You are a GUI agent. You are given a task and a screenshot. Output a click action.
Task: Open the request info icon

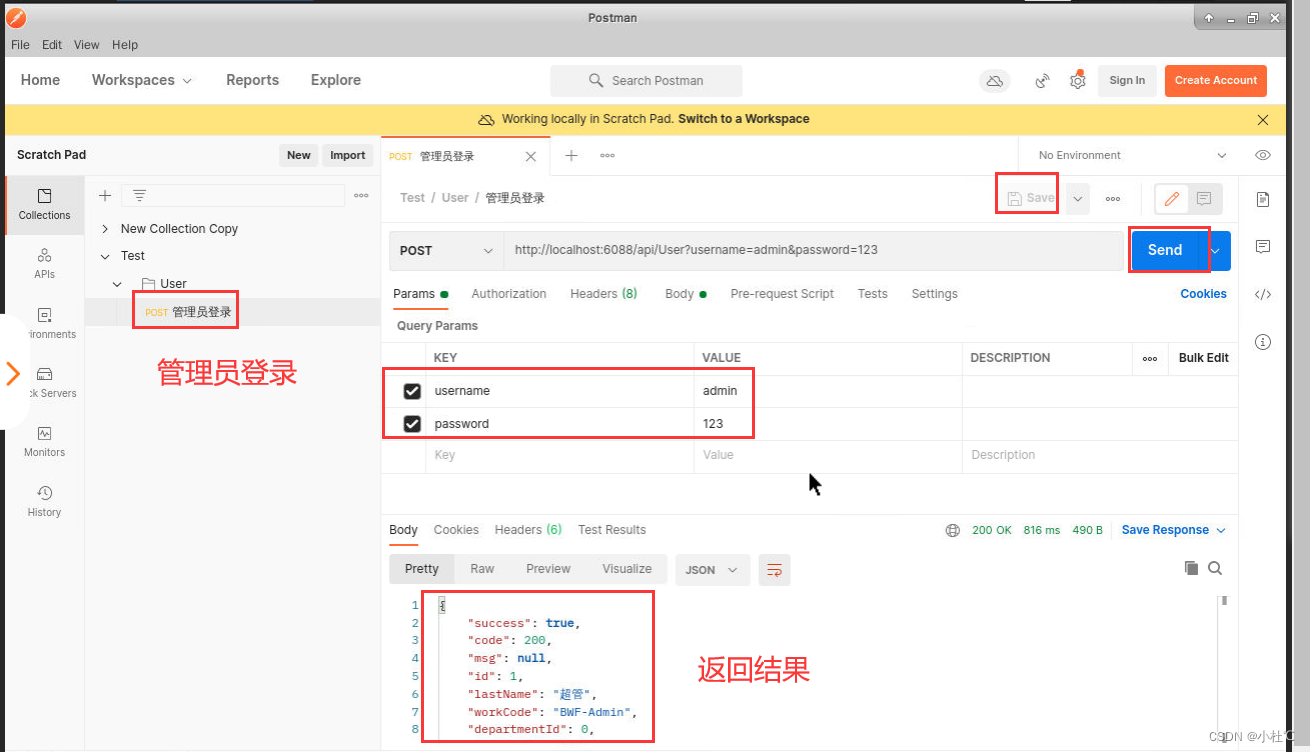(x=1263, y=342)
